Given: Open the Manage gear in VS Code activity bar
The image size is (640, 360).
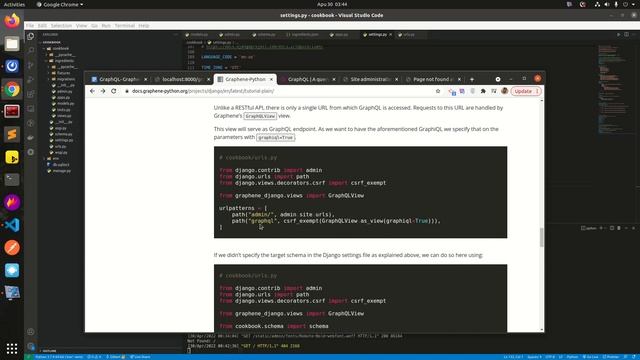Looking at the screenshot, I should pyautogui.click(x=31, y=347).
